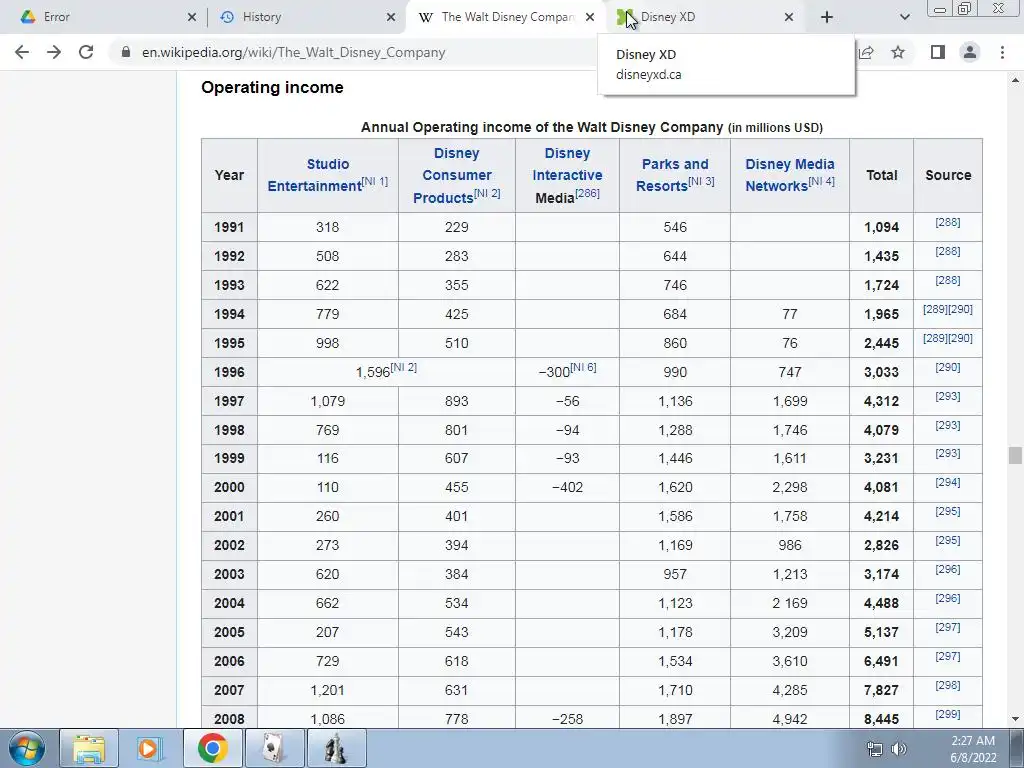Screen dimensions: 1024x768
Task: Close the Disney XD tab
Action: (789, 17)
